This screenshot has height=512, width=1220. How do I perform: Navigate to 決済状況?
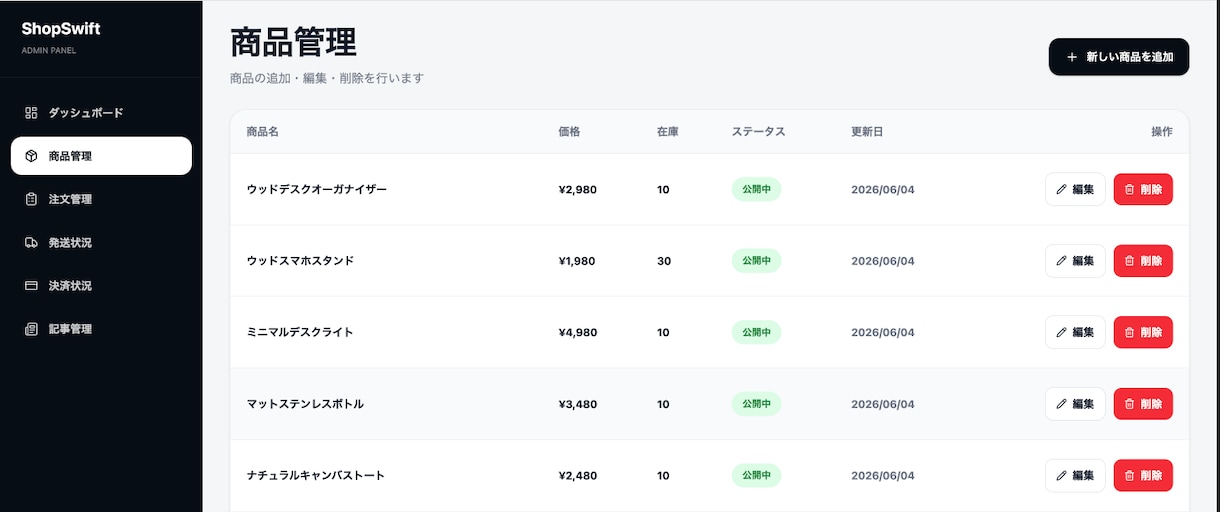point(101,285)
